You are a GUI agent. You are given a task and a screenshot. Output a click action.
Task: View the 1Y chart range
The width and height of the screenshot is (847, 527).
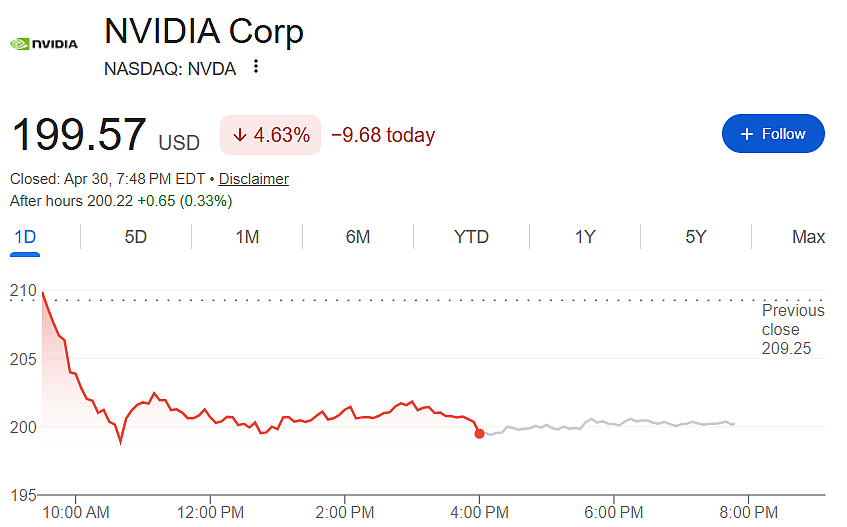[585, 237]
